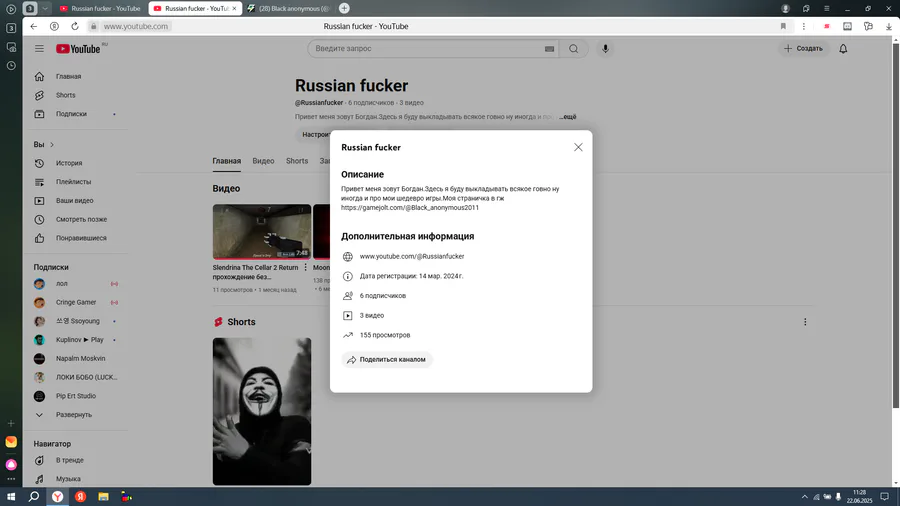Open the page vertical scrollbar
The image size is (900, 506).
pos(896,225)
